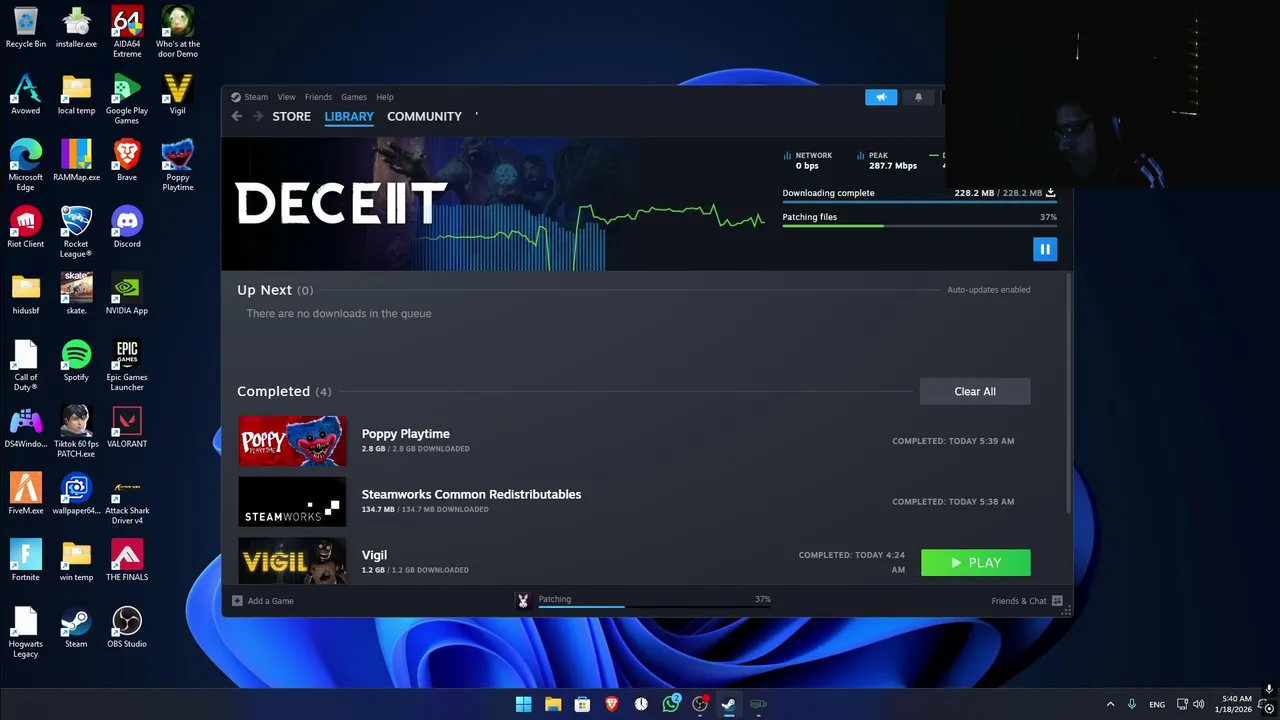Click the Steam announcements megaphone icon

tap(881, 97)
